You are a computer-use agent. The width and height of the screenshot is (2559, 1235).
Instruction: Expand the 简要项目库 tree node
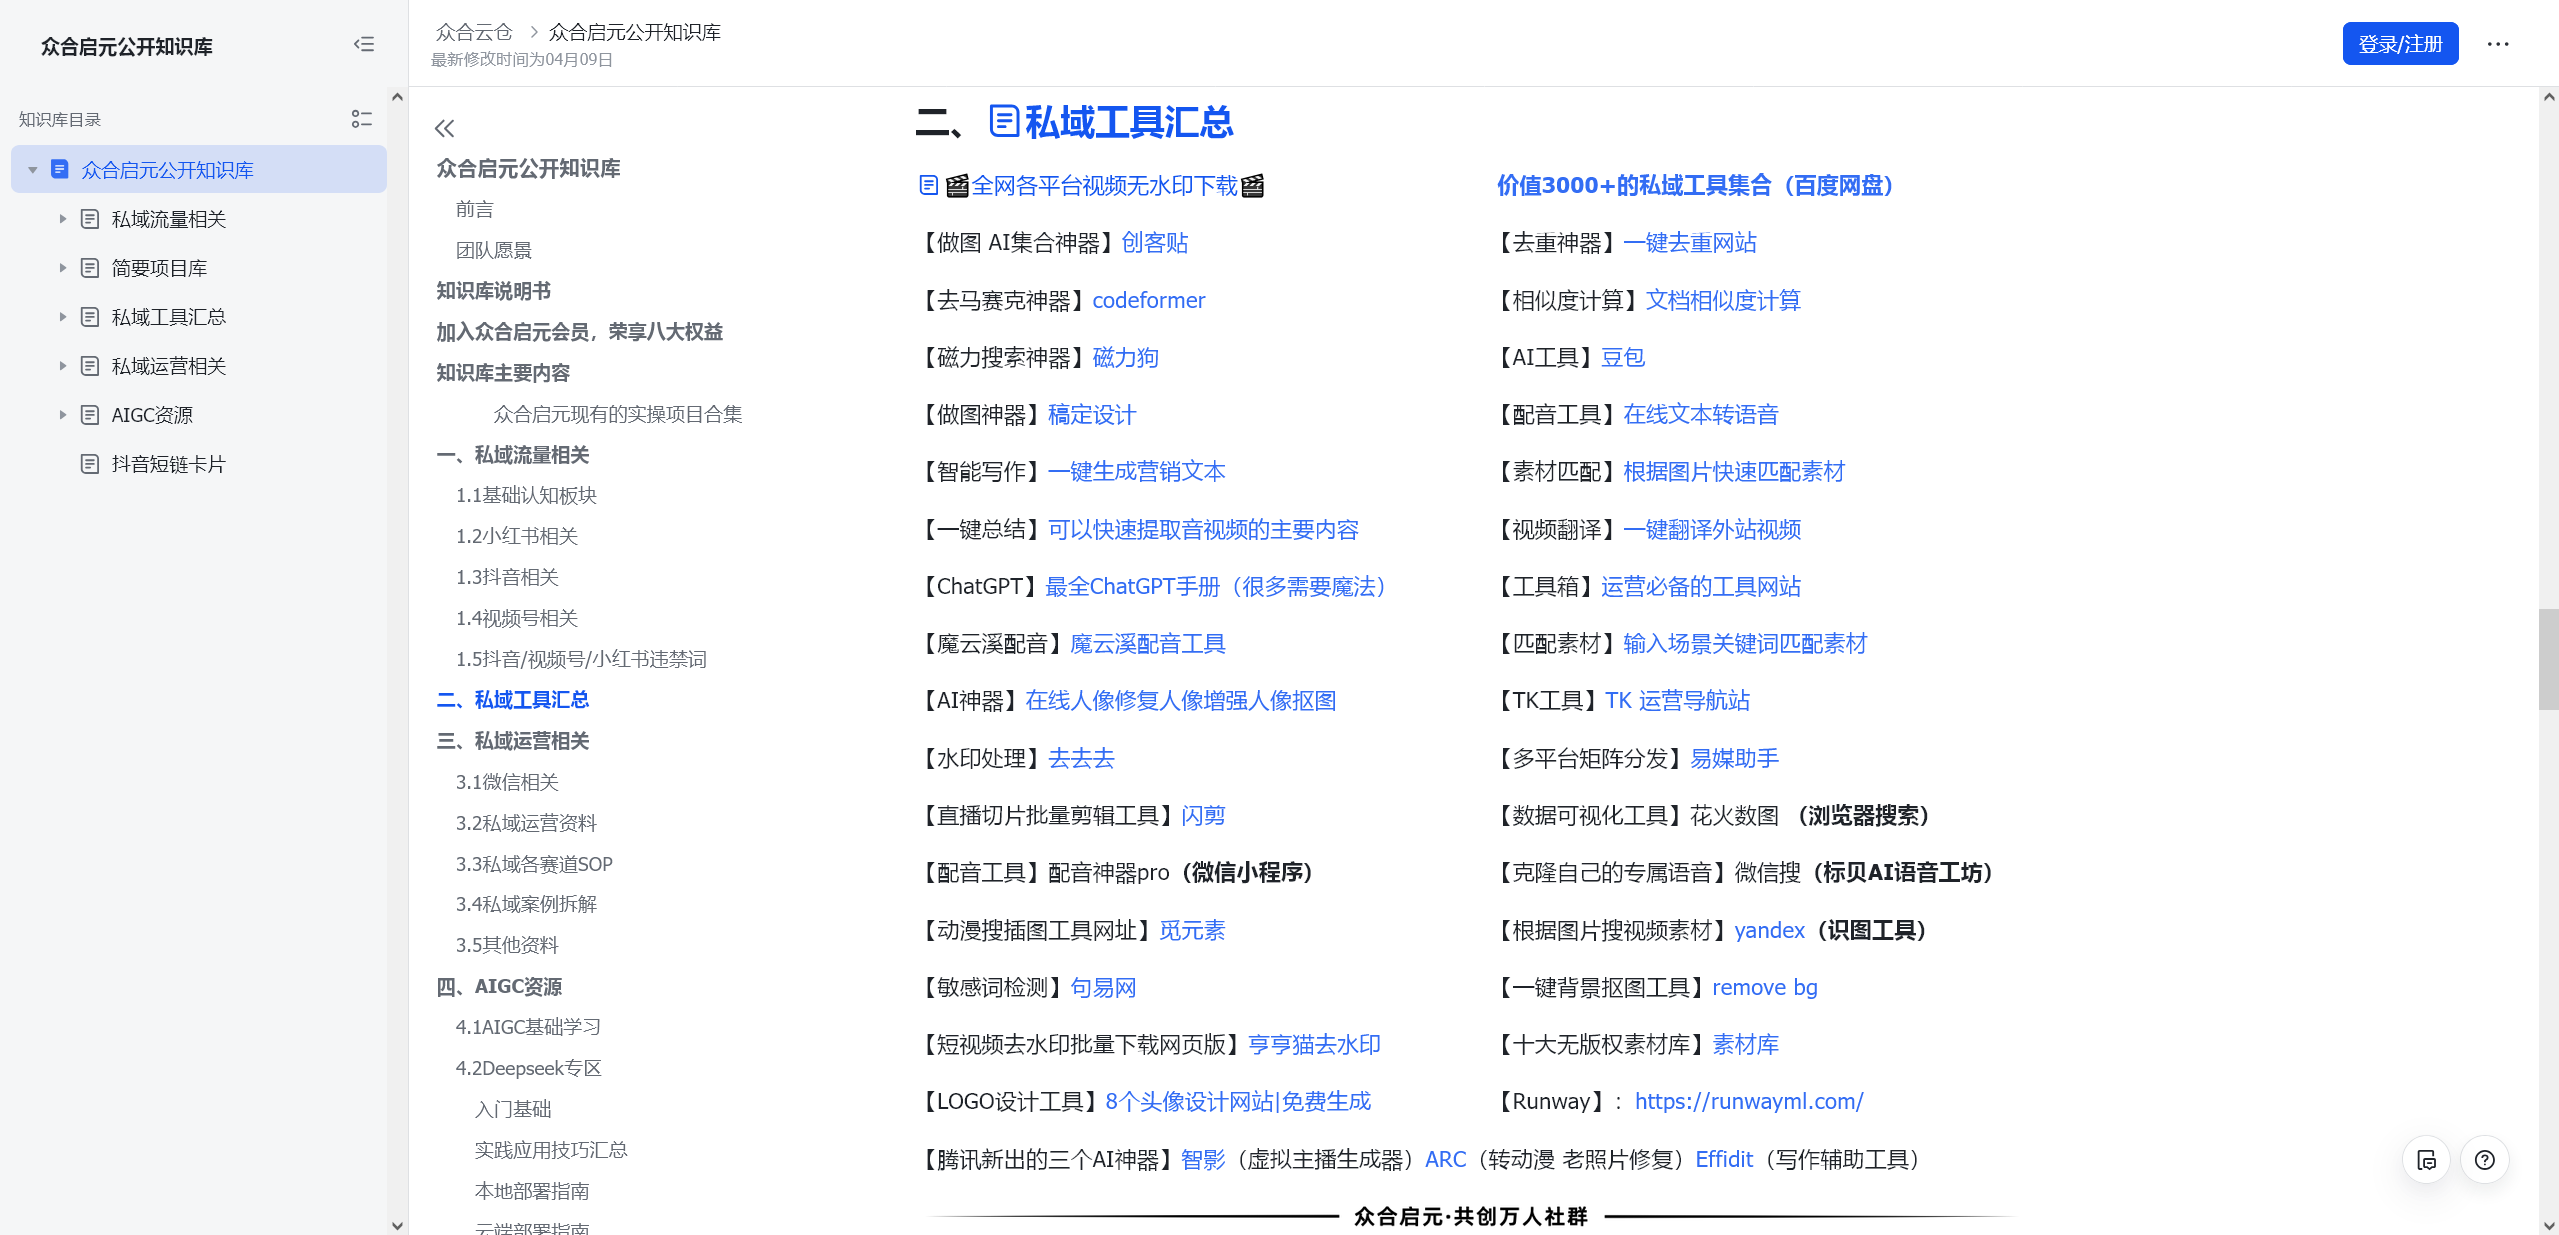pyautogui.click(x=62, y=268)
